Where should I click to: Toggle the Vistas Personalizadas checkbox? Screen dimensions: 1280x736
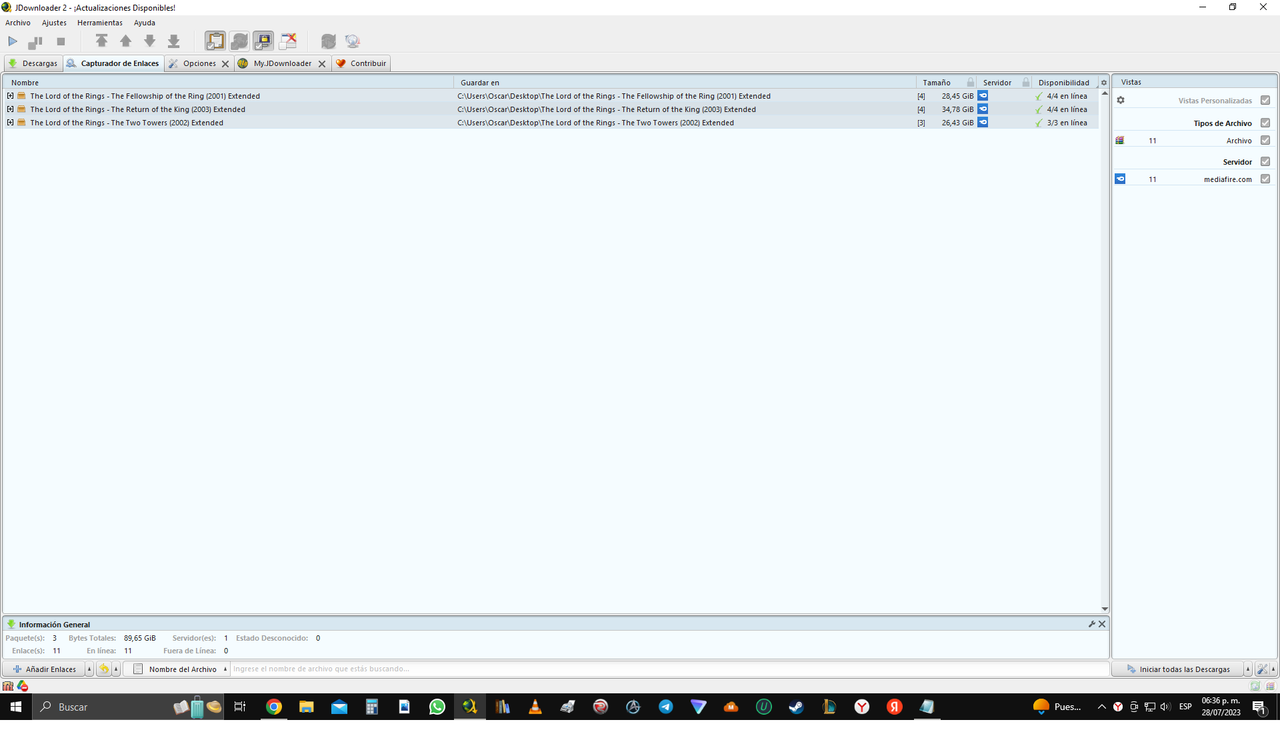(x=1265, y=100)
